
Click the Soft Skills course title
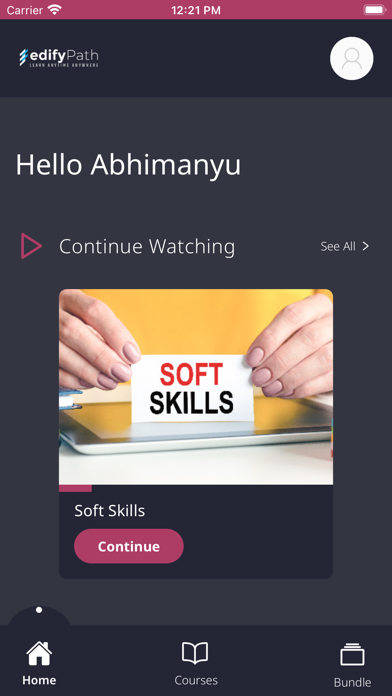click(x=110, y=510)
